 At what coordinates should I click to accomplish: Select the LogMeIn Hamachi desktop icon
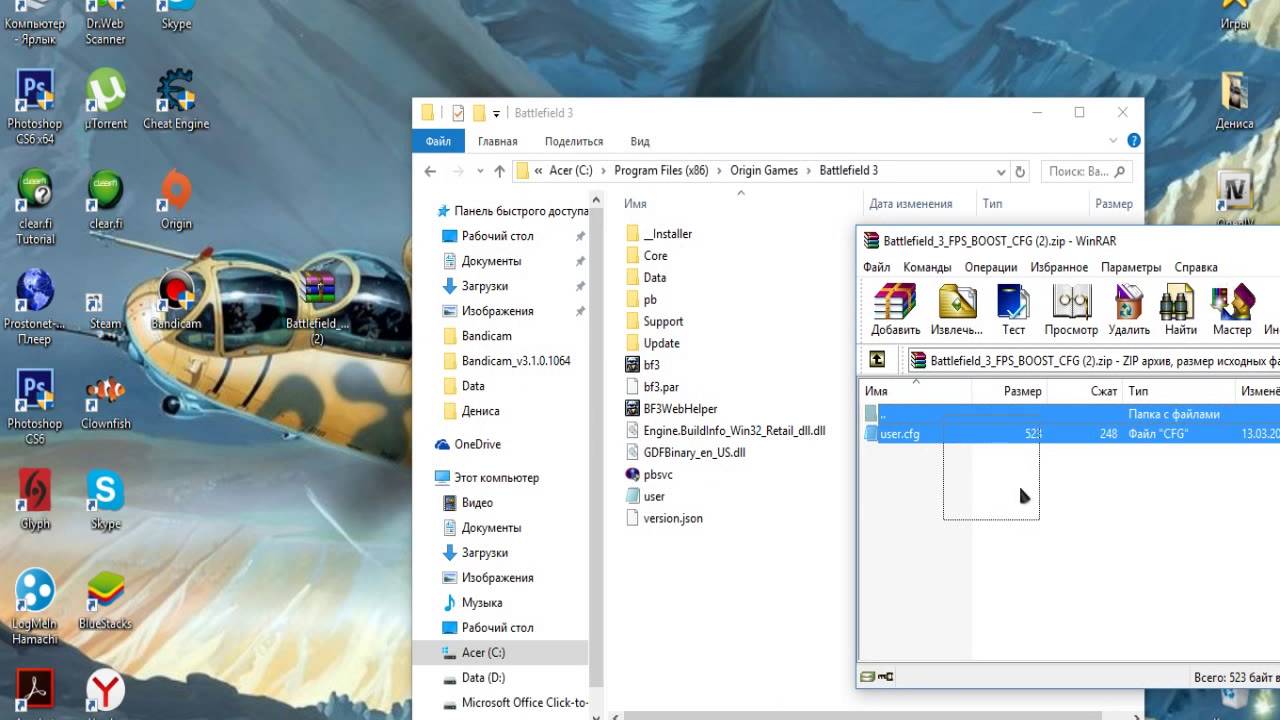tap(35, 607)
